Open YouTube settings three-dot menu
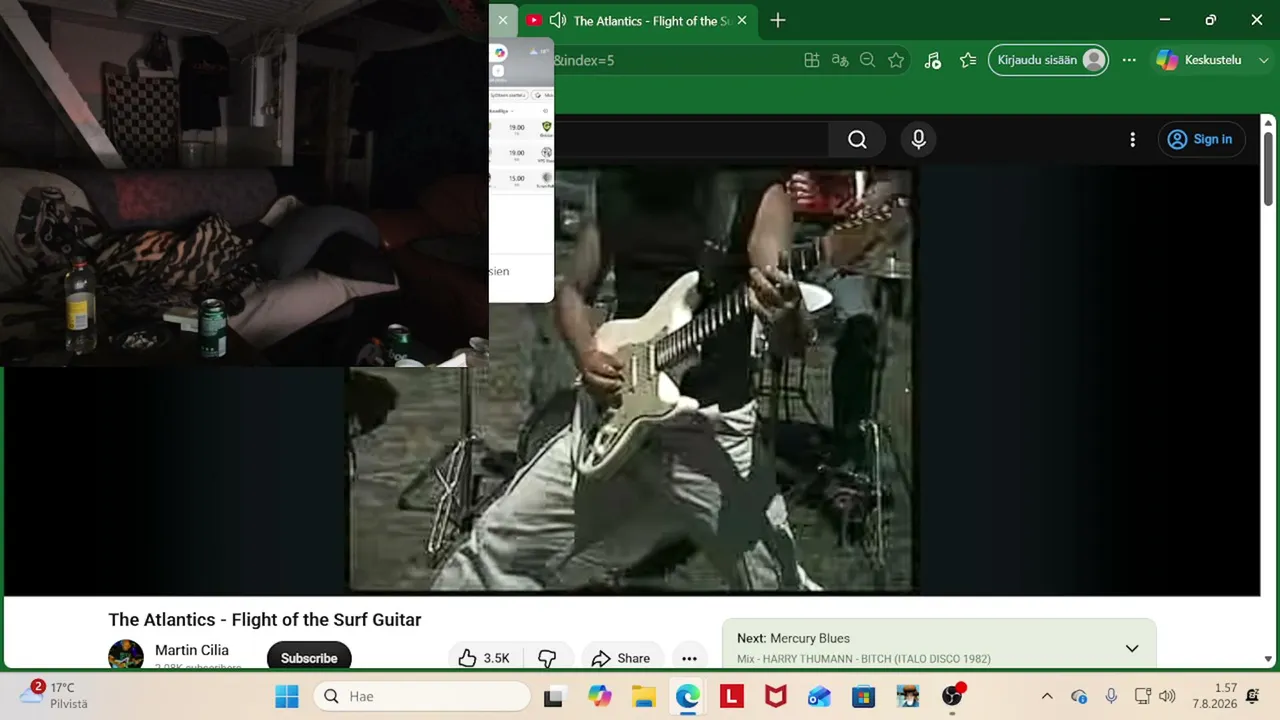The image size is (1280, 720). coord(1132,140)
